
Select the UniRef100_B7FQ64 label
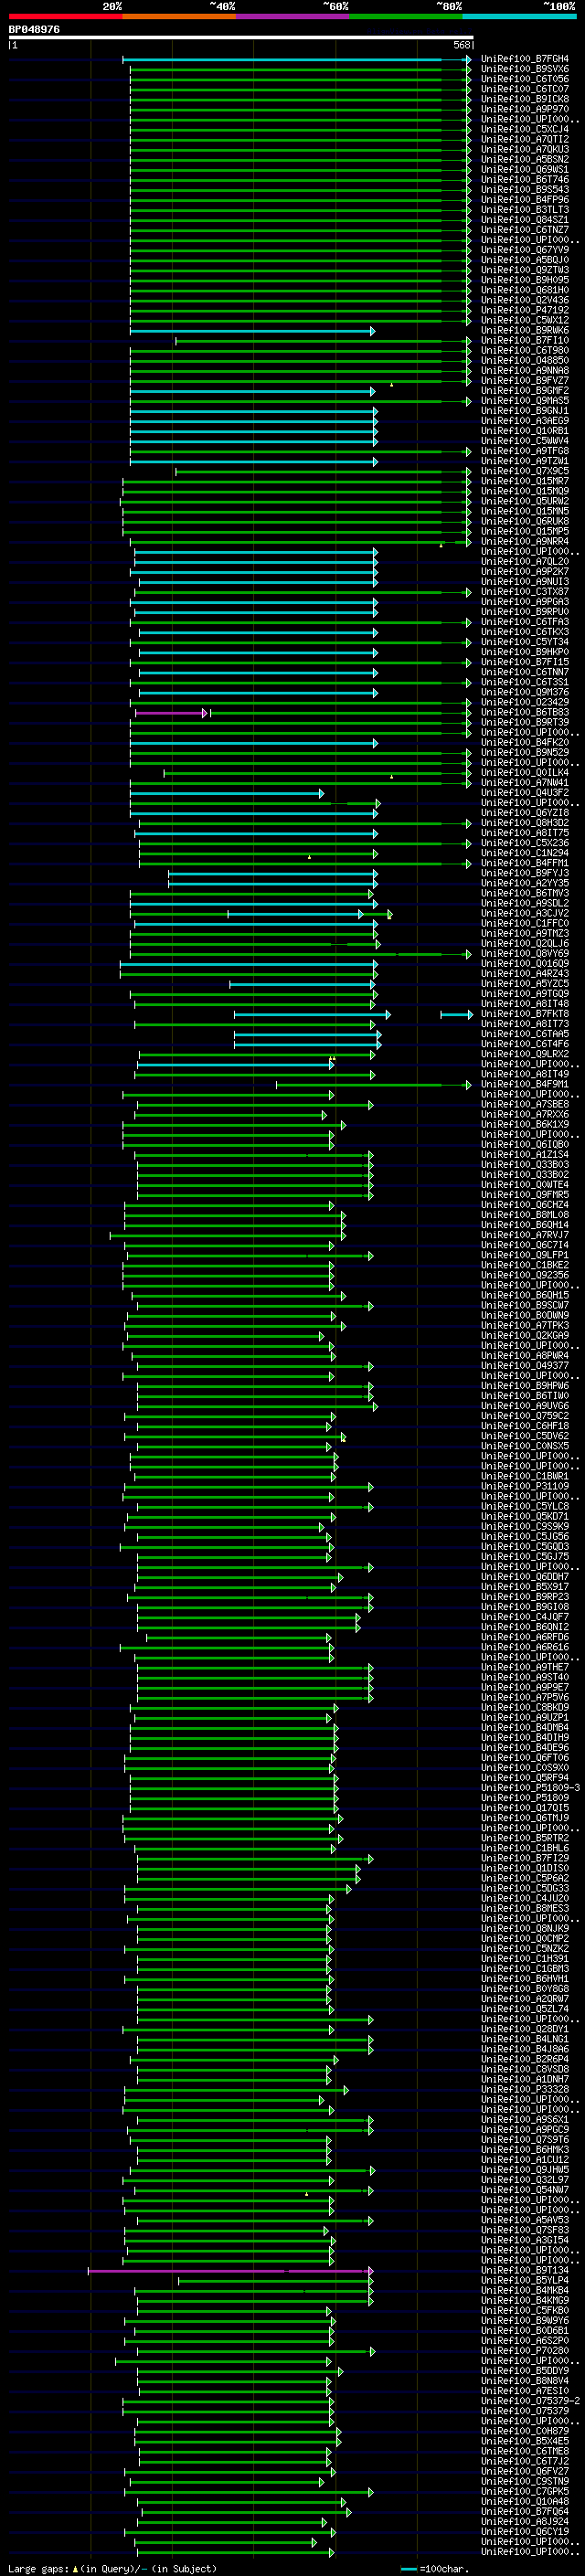525,2511
